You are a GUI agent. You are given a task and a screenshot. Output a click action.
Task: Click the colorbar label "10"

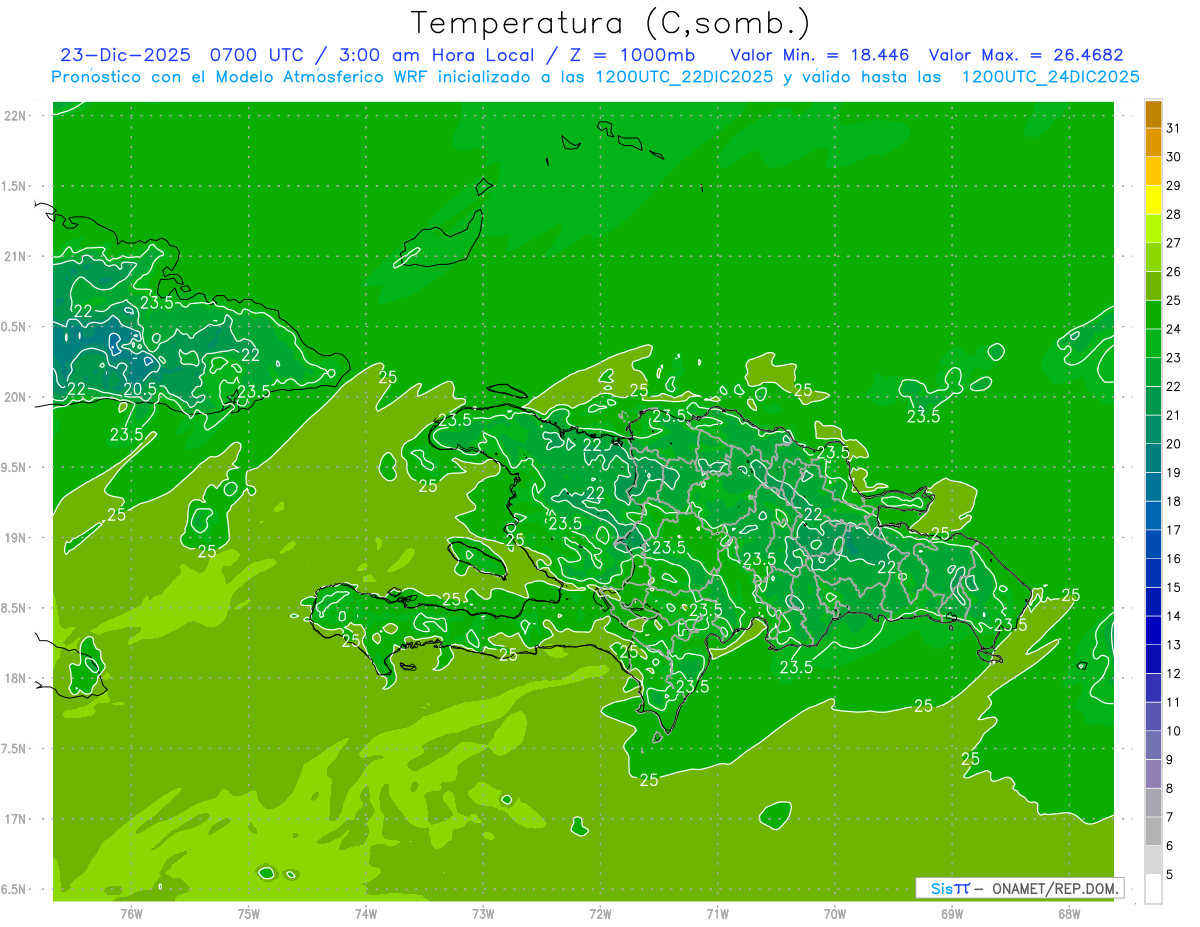click(1173, 731)
